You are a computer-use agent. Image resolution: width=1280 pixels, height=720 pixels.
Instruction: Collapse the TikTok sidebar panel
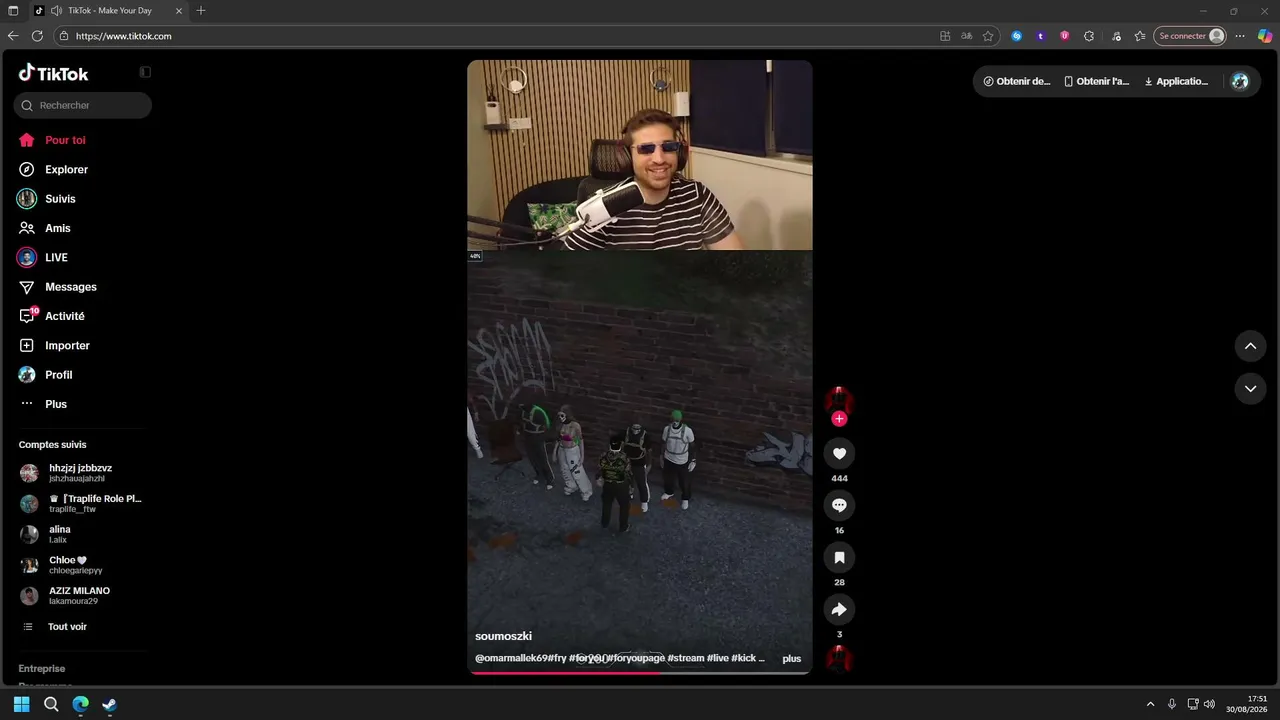tap(145, 72)
